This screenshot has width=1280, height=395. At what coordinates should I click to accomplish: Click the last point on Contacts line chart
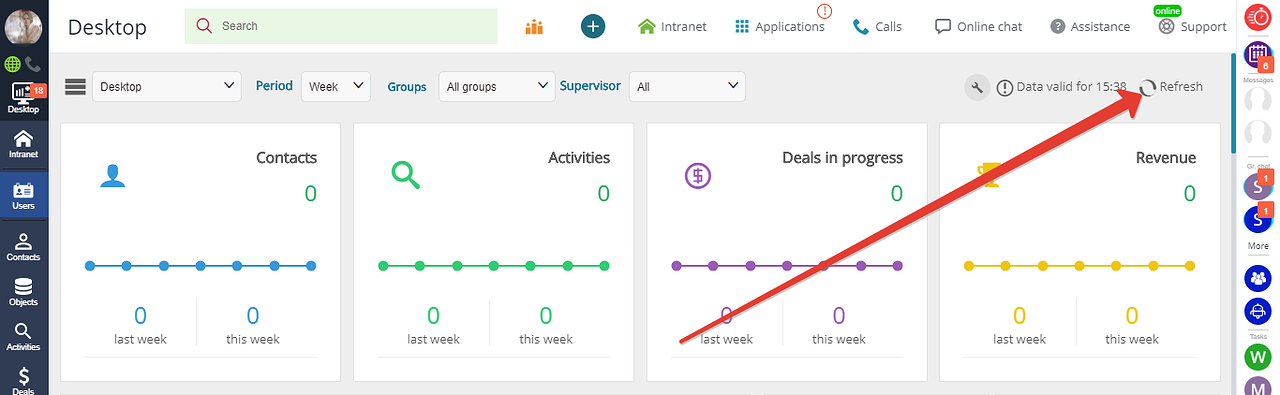click(x=311, y=266)
